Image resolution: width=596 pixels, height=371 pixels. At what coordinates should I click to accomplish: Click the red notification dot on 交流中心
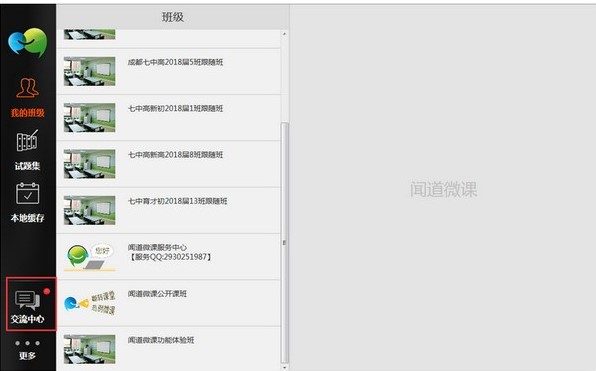pyautogui.click(x=47, y=292)
